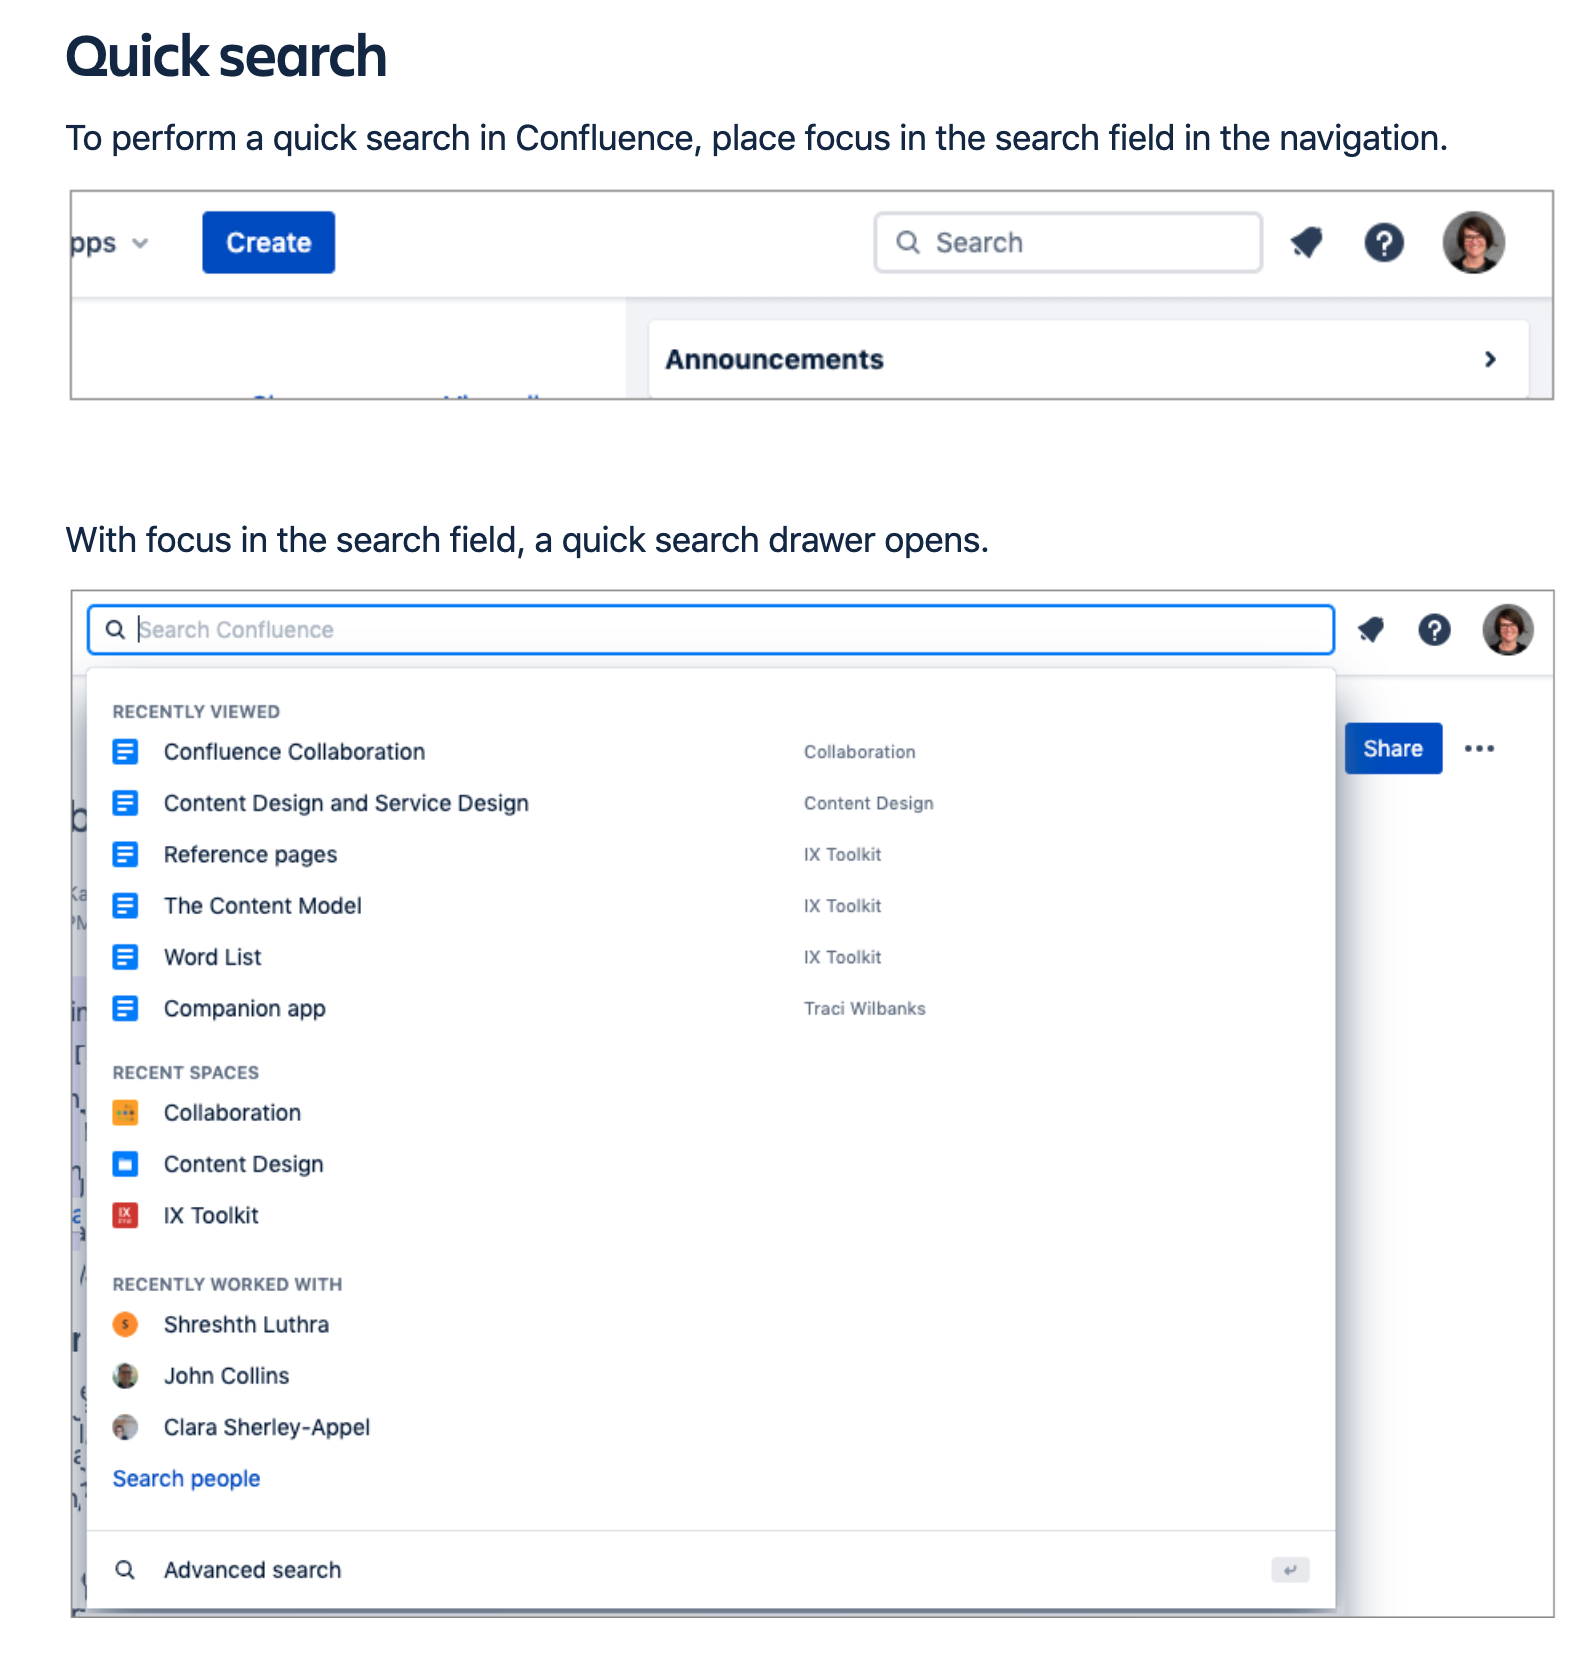Screen dimensions: 1584x1656
Task: Select the Word List page
Action: pos(211,956)
